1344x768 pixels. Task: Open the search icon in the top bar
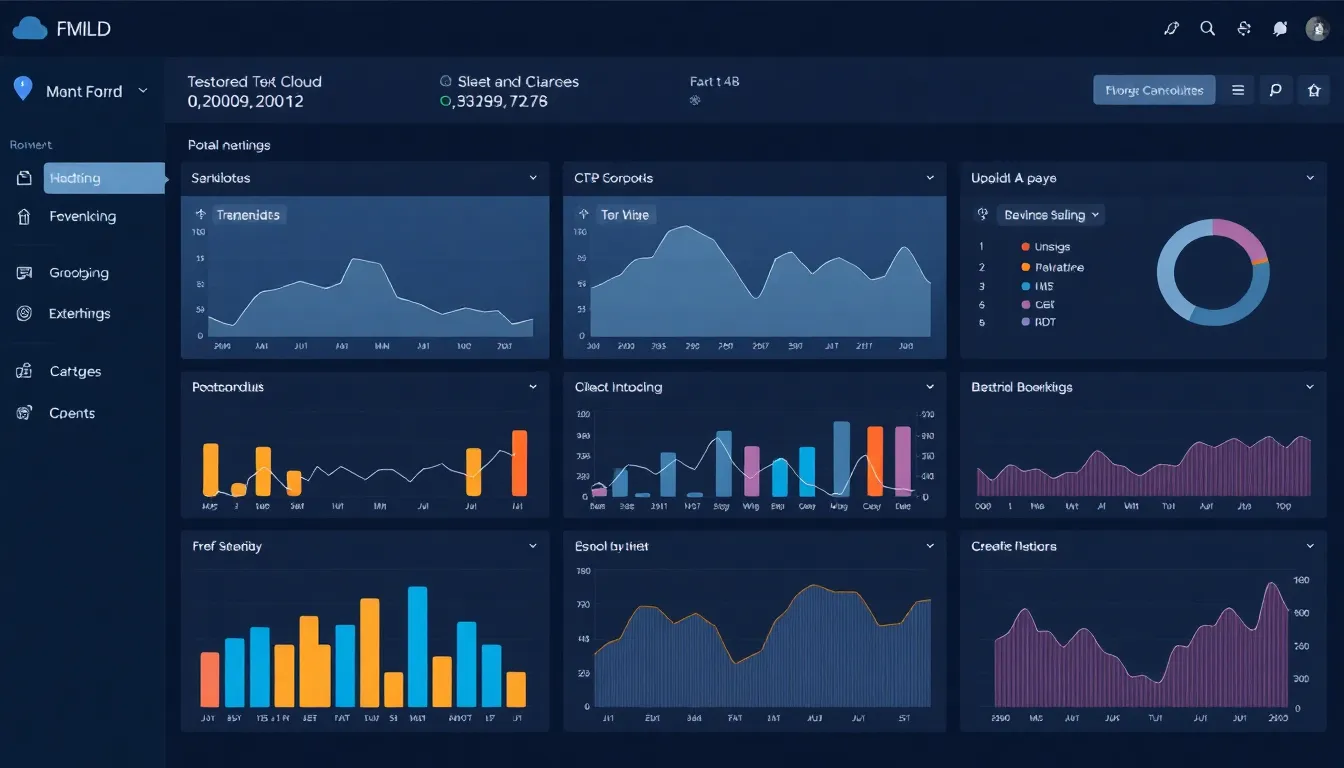tap(1207, 28)
